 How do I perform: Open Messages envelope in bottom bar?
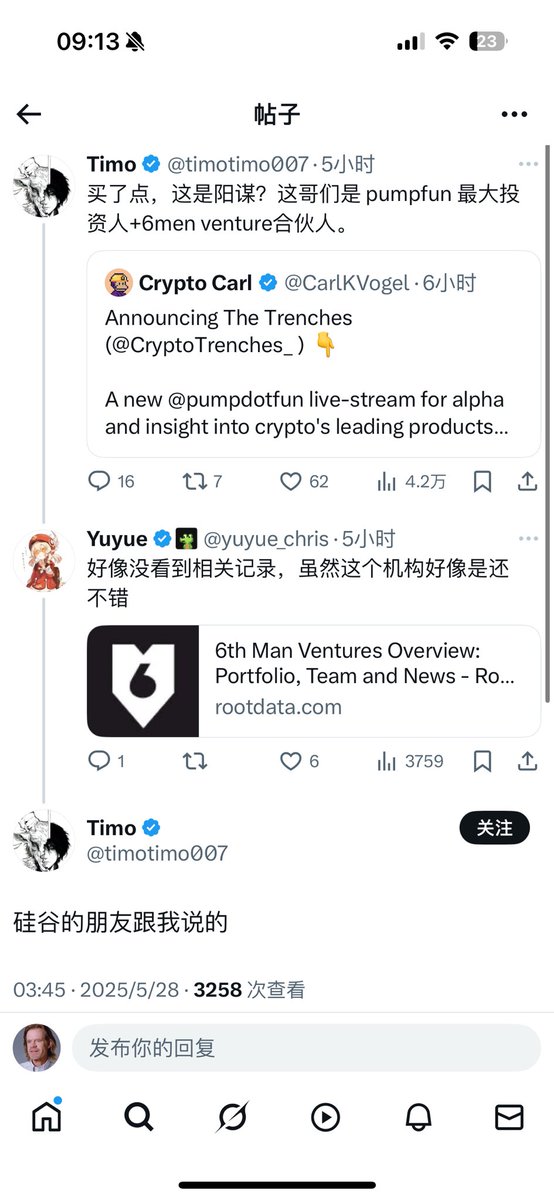coord(509,1116)
